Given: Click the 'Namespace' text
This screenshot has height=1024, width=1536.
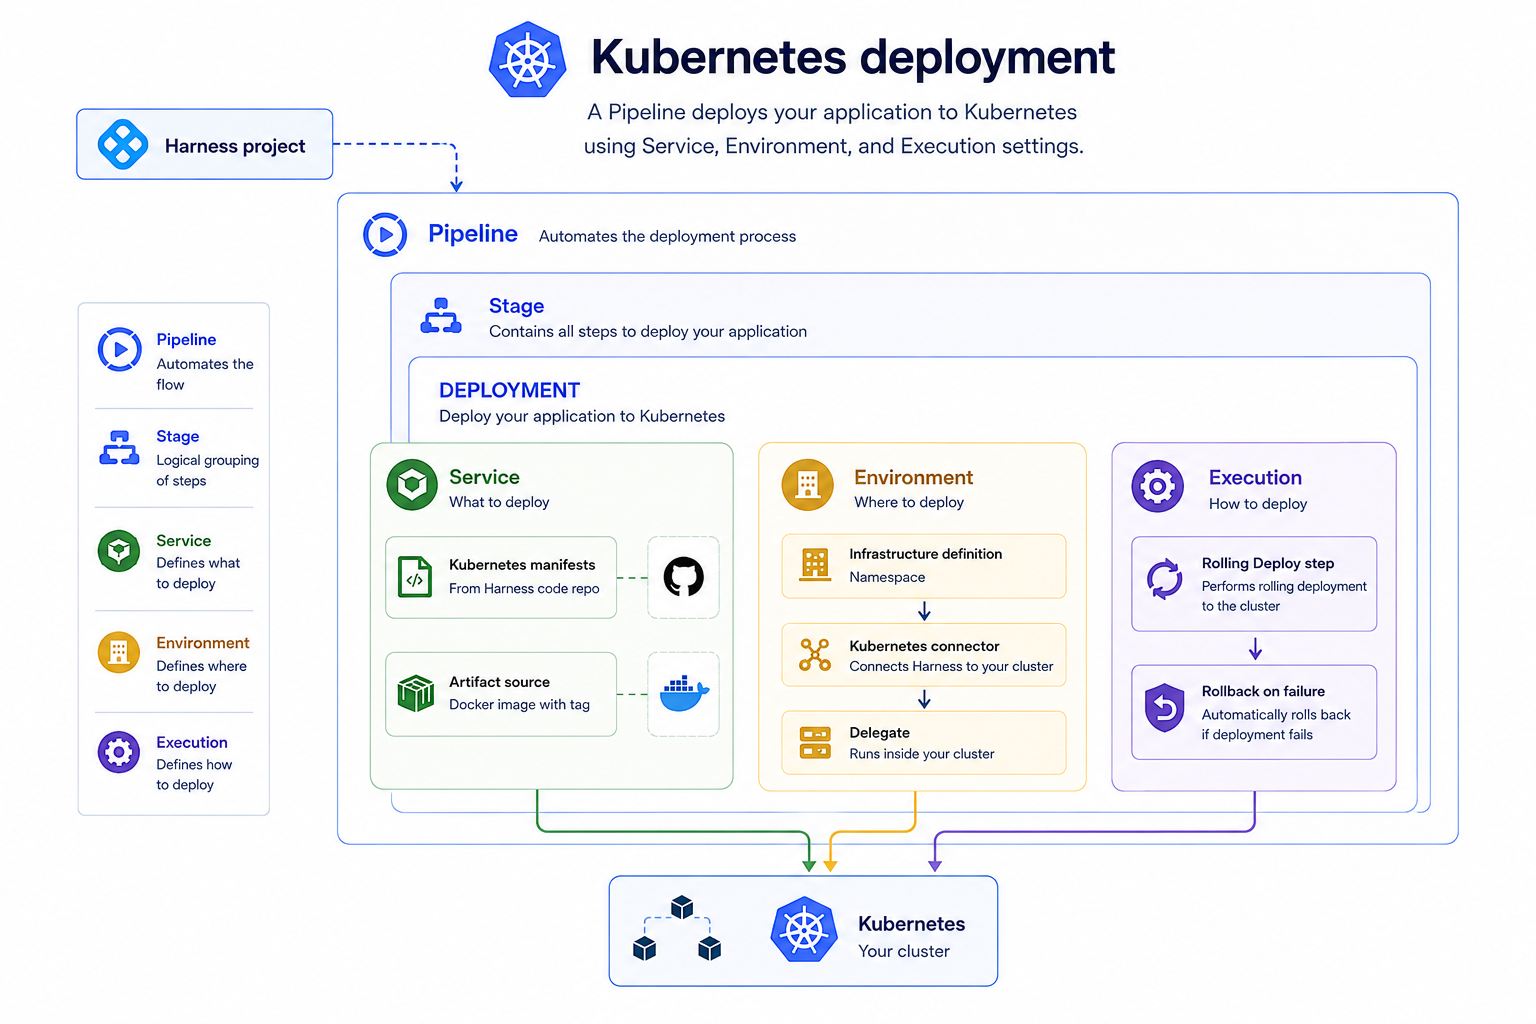Looking at the screenshot, I should [x=887, y=577].
